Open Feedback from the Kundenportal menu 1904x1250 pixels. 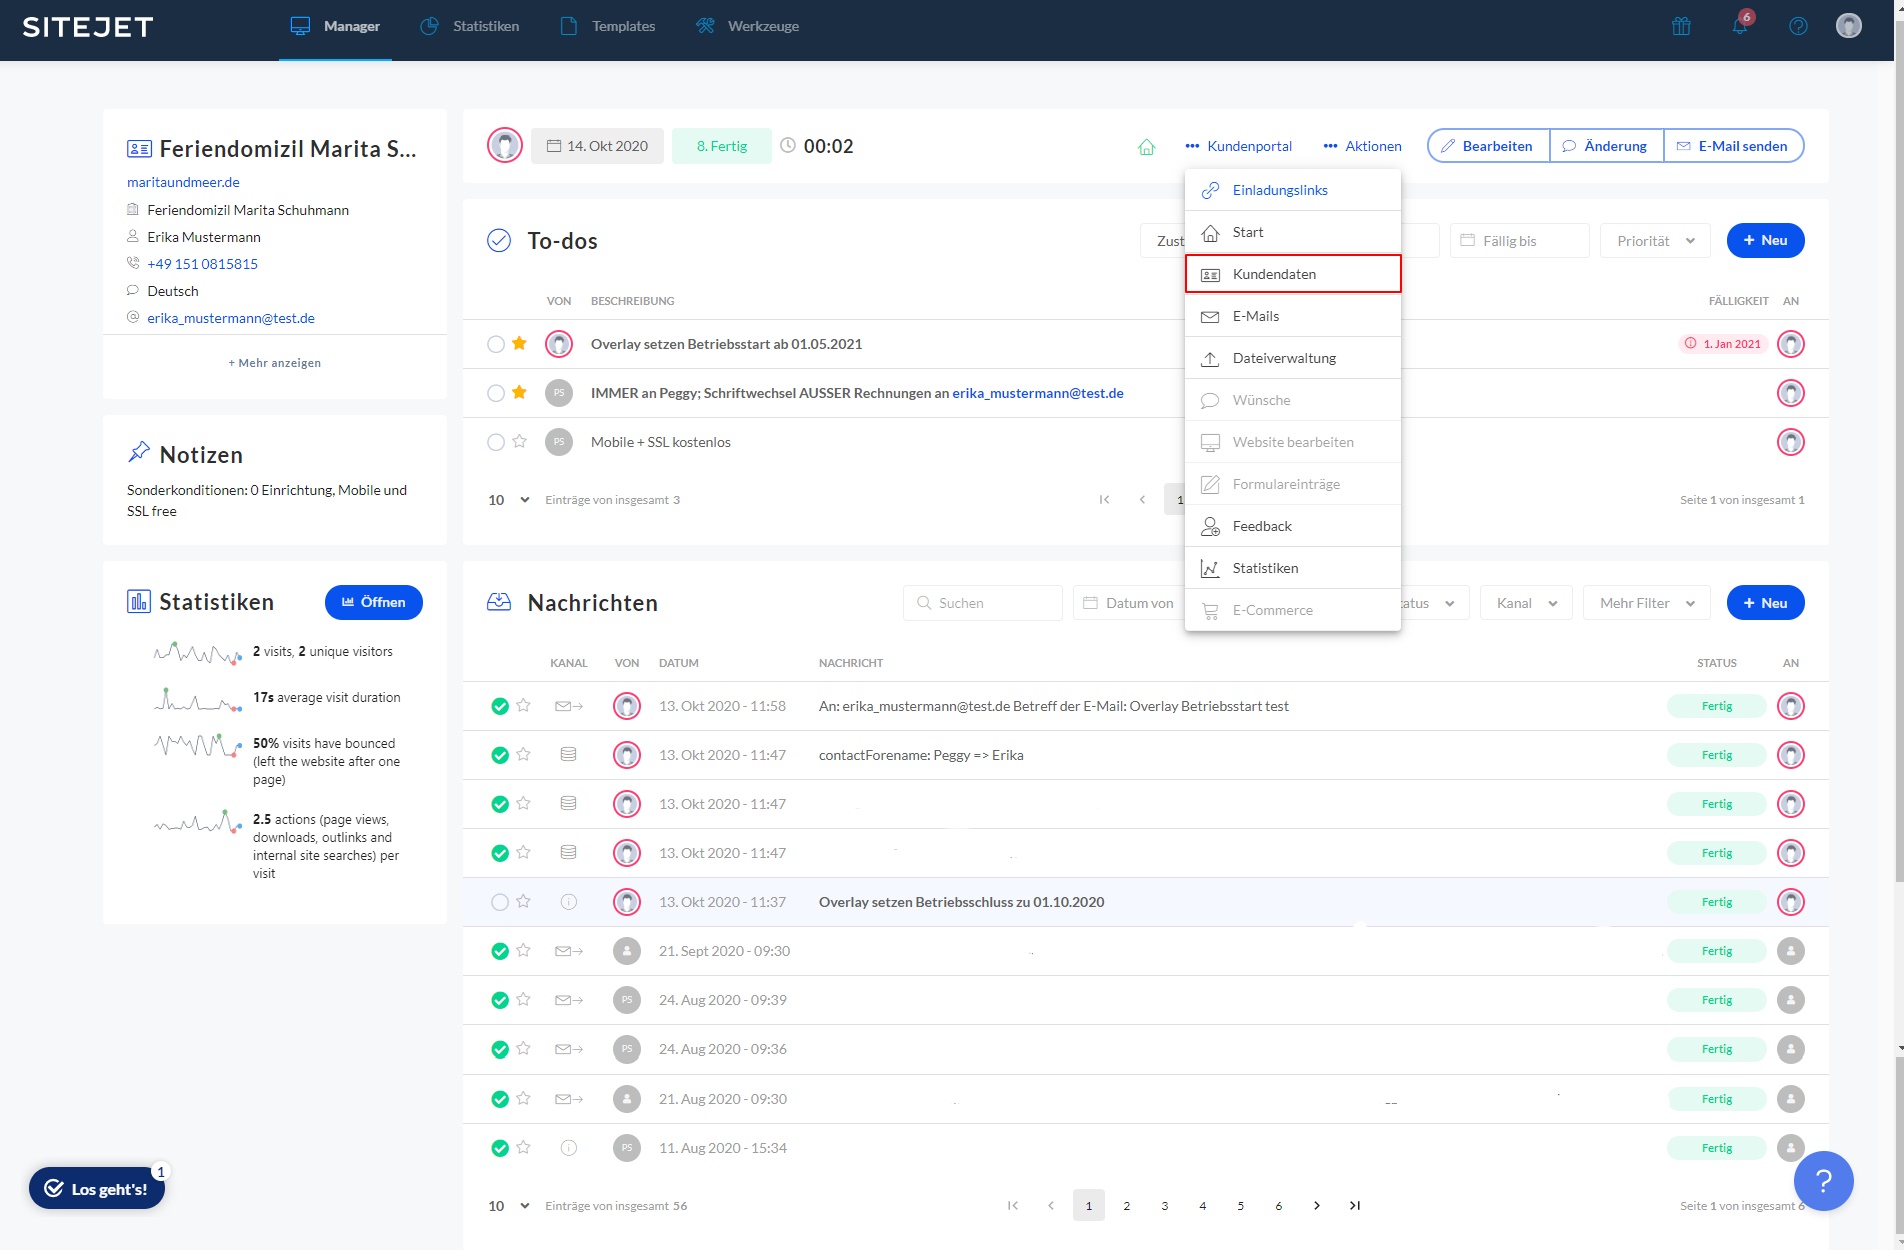click(x=1293, y=526)
